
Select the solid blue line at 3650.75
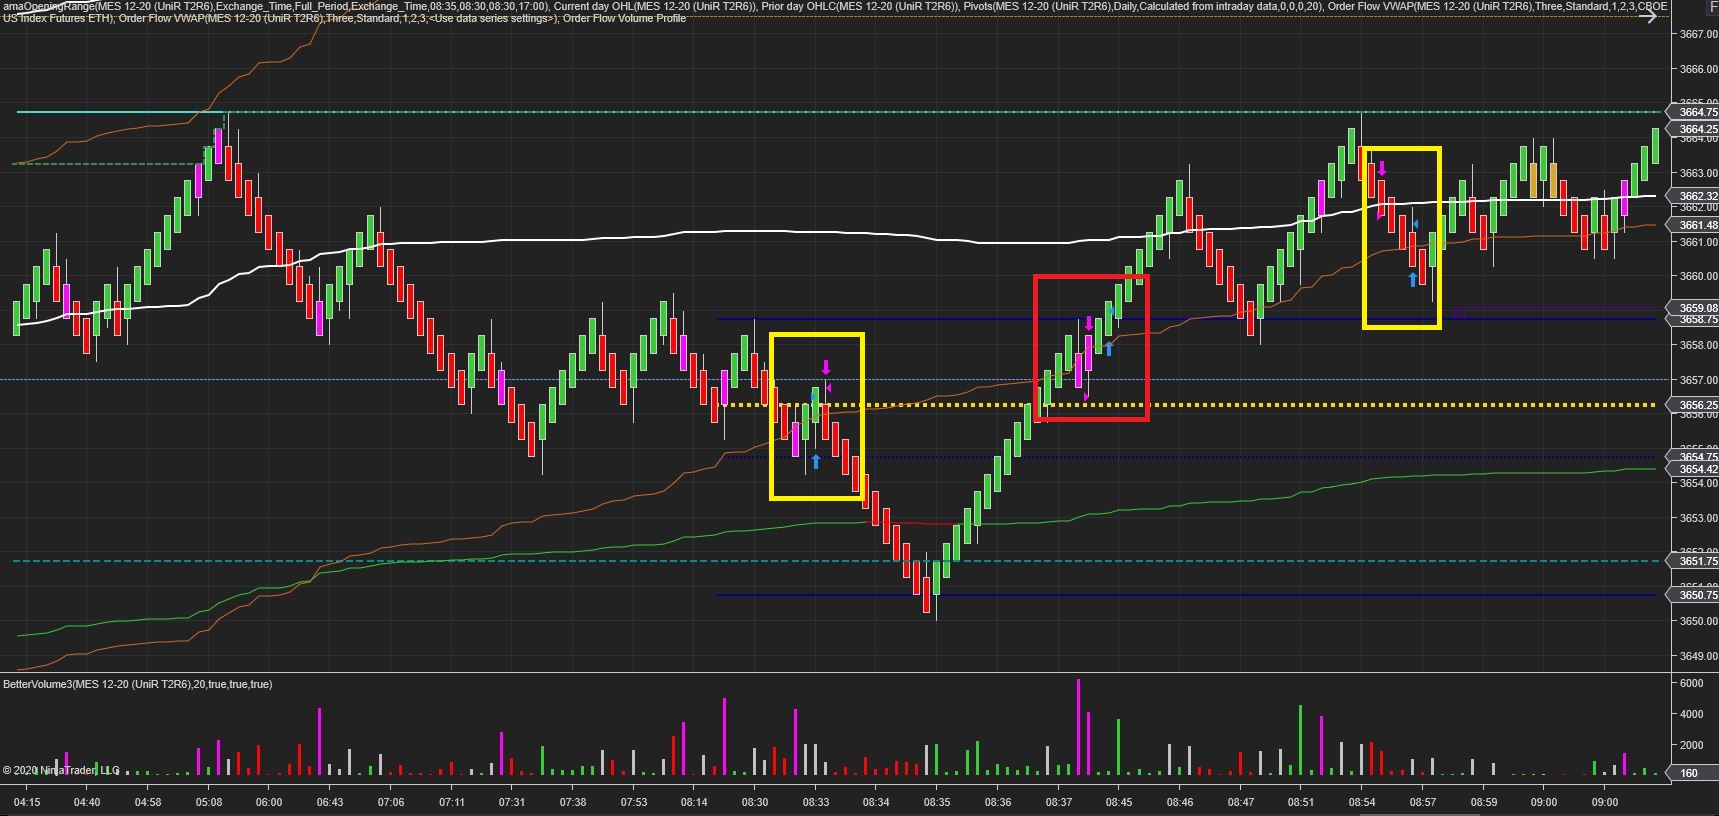tap(1187, 595)
